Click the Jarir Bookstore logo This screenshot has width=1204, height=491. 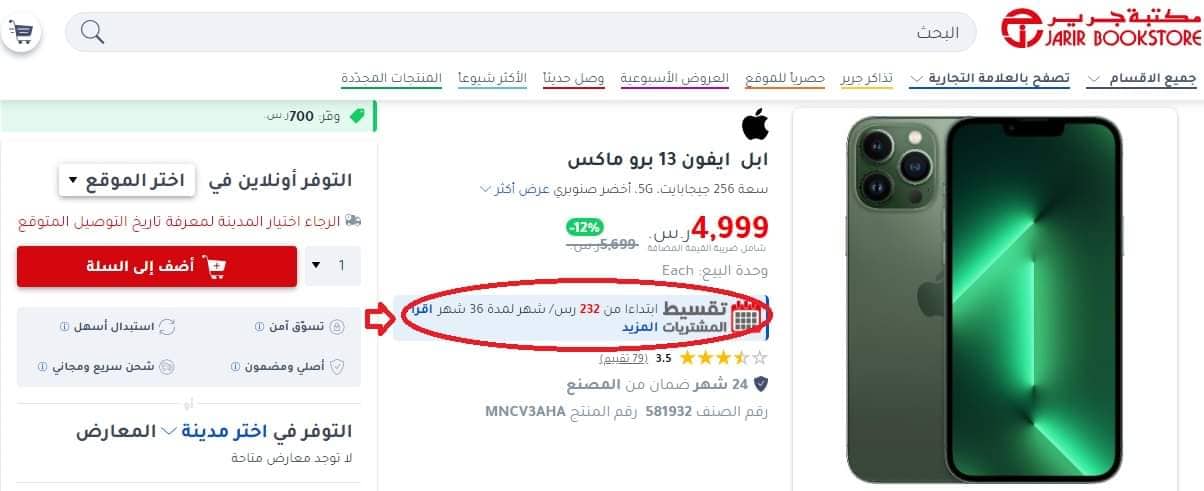pos(1100,29)
